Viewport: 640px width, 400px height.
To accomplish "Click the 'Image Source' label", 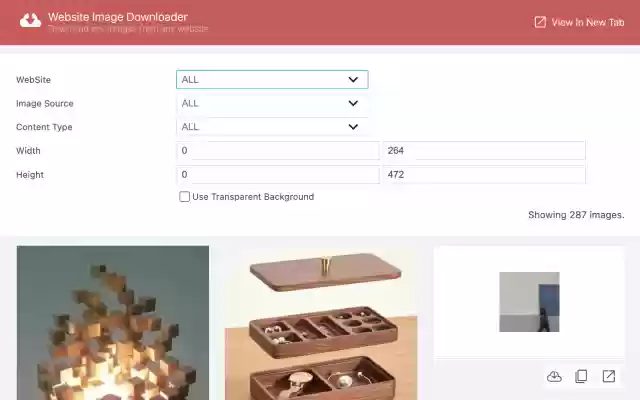I will click(45, 104).
